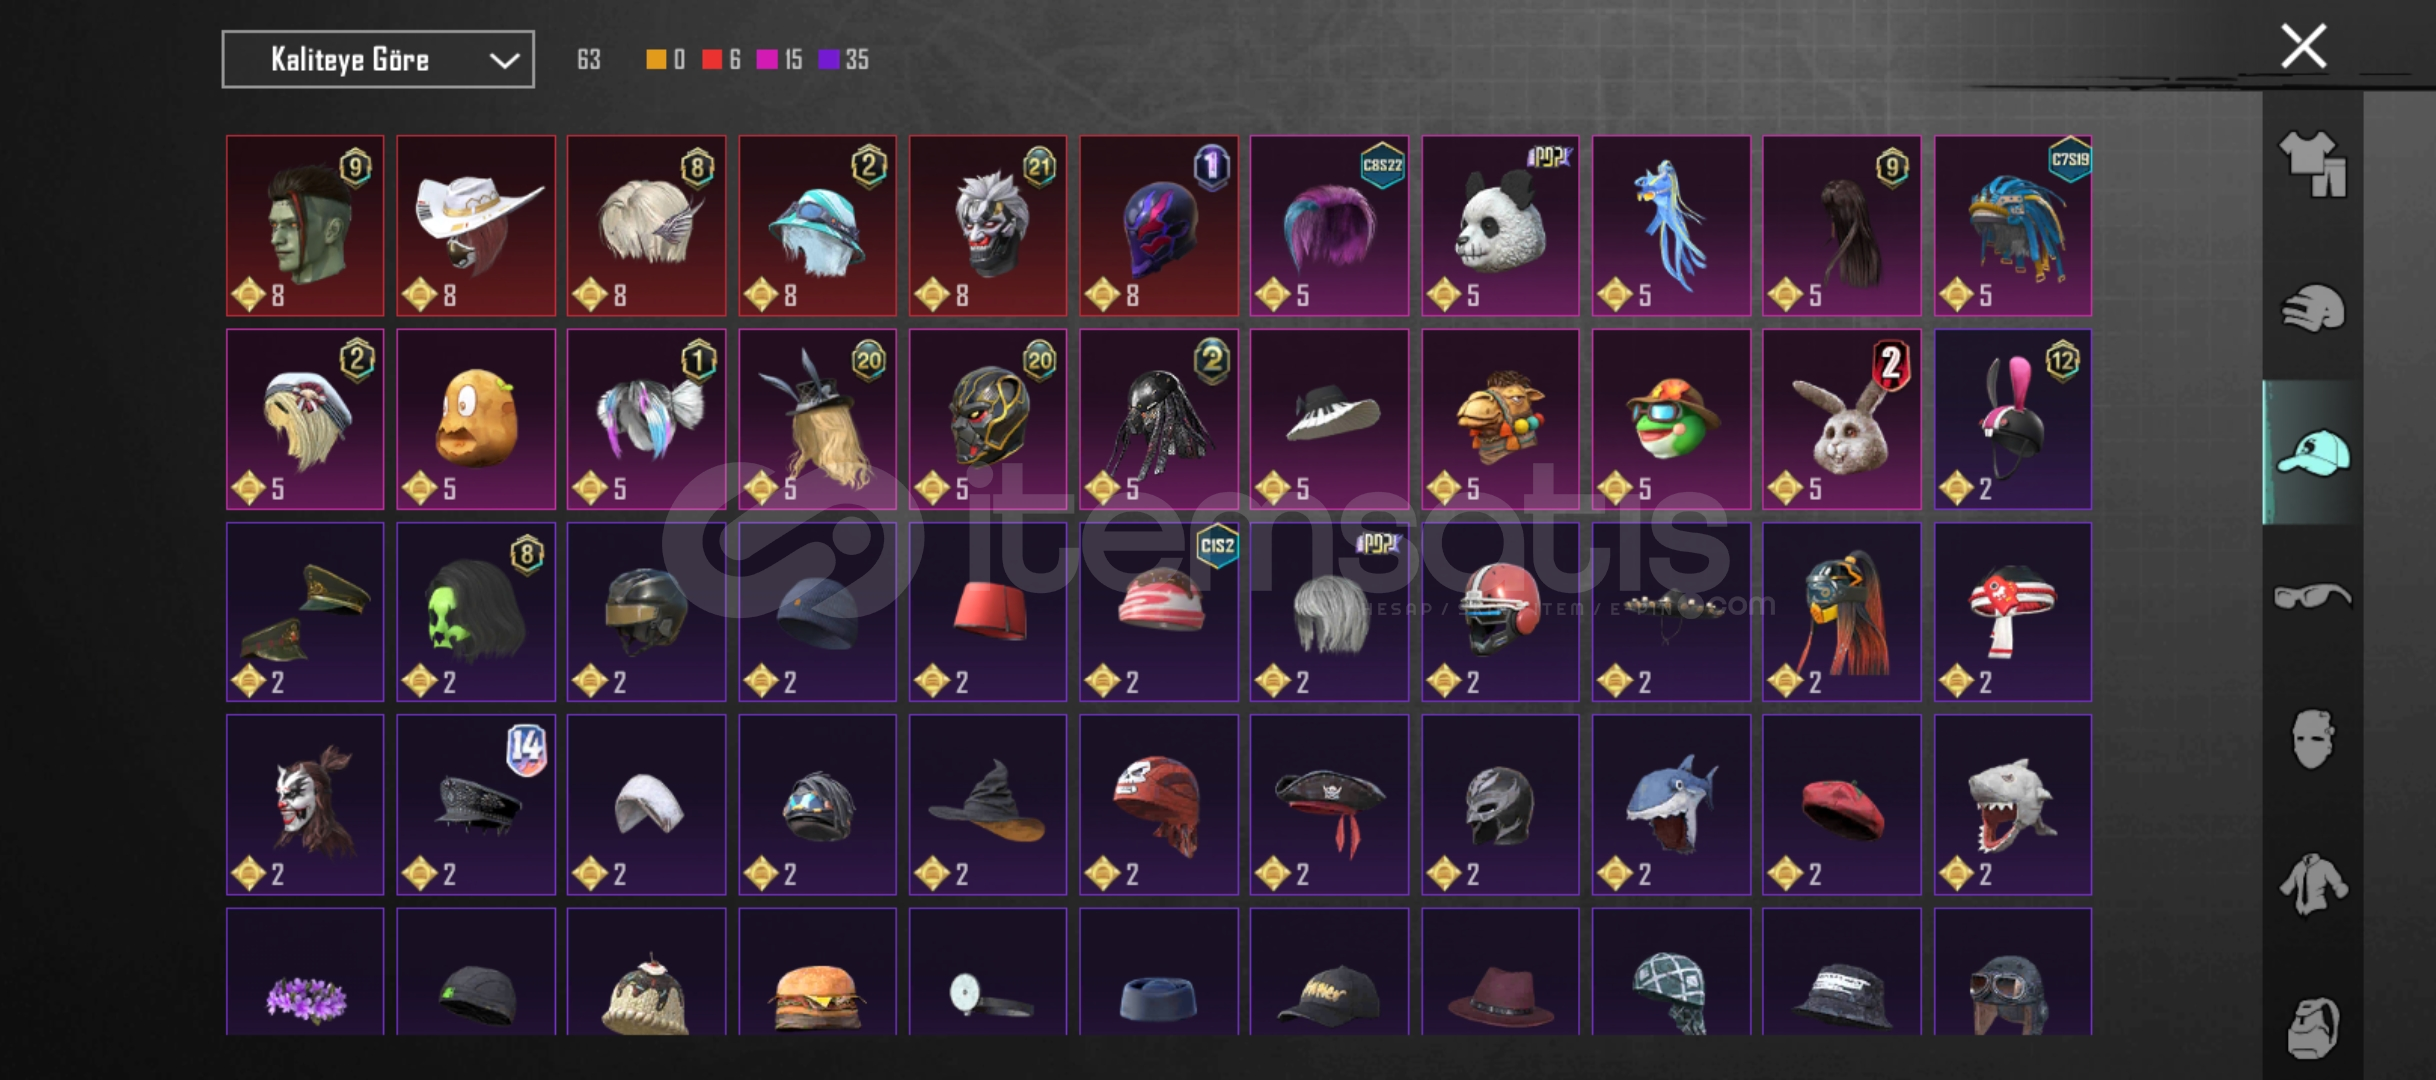2436x1080 pixels.
Task: Choose the hamburger hat item
Action: pyautogui.click(x=817, y=972)
